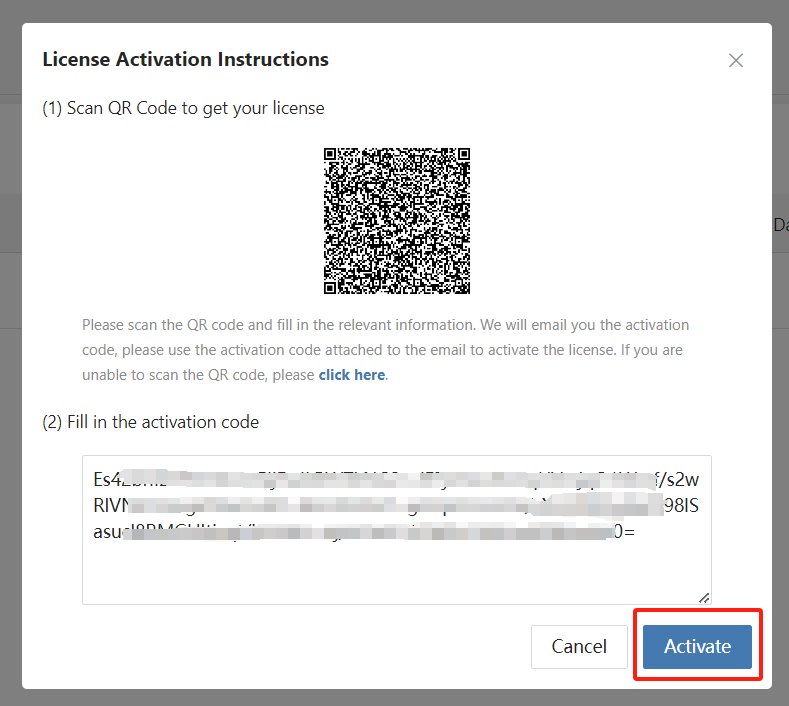The image size is (789, 706).
Task: Place cursor on code line starting "RIVN"
Action: point(396,505)
